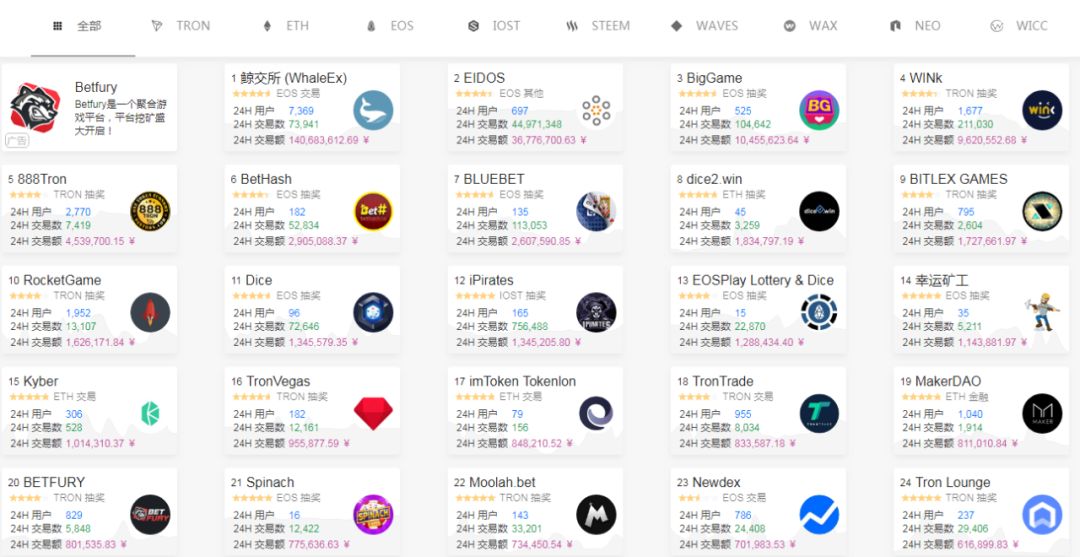The width and height of the screenshot is (1080, 557).
Task: Open the WhaleEx whale logo icon
Action: tap(373, 110)
